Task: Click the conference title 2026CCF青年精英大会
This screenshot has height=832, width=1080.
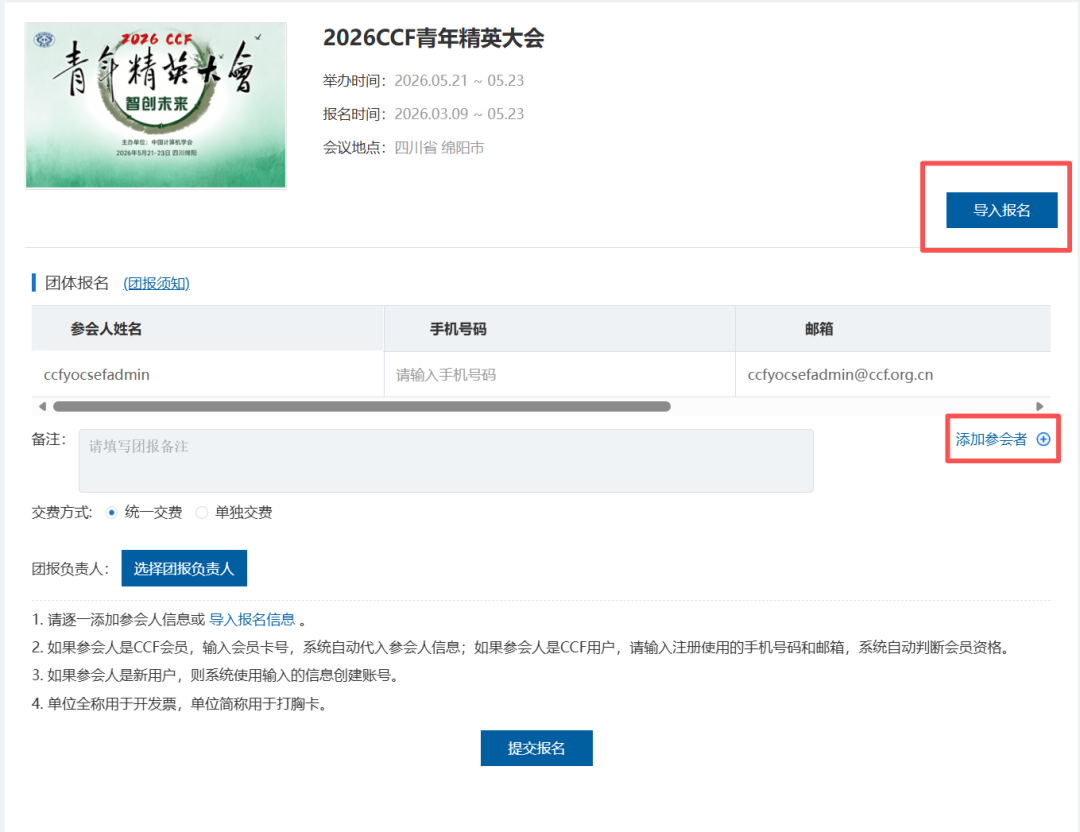Action: 435,38
